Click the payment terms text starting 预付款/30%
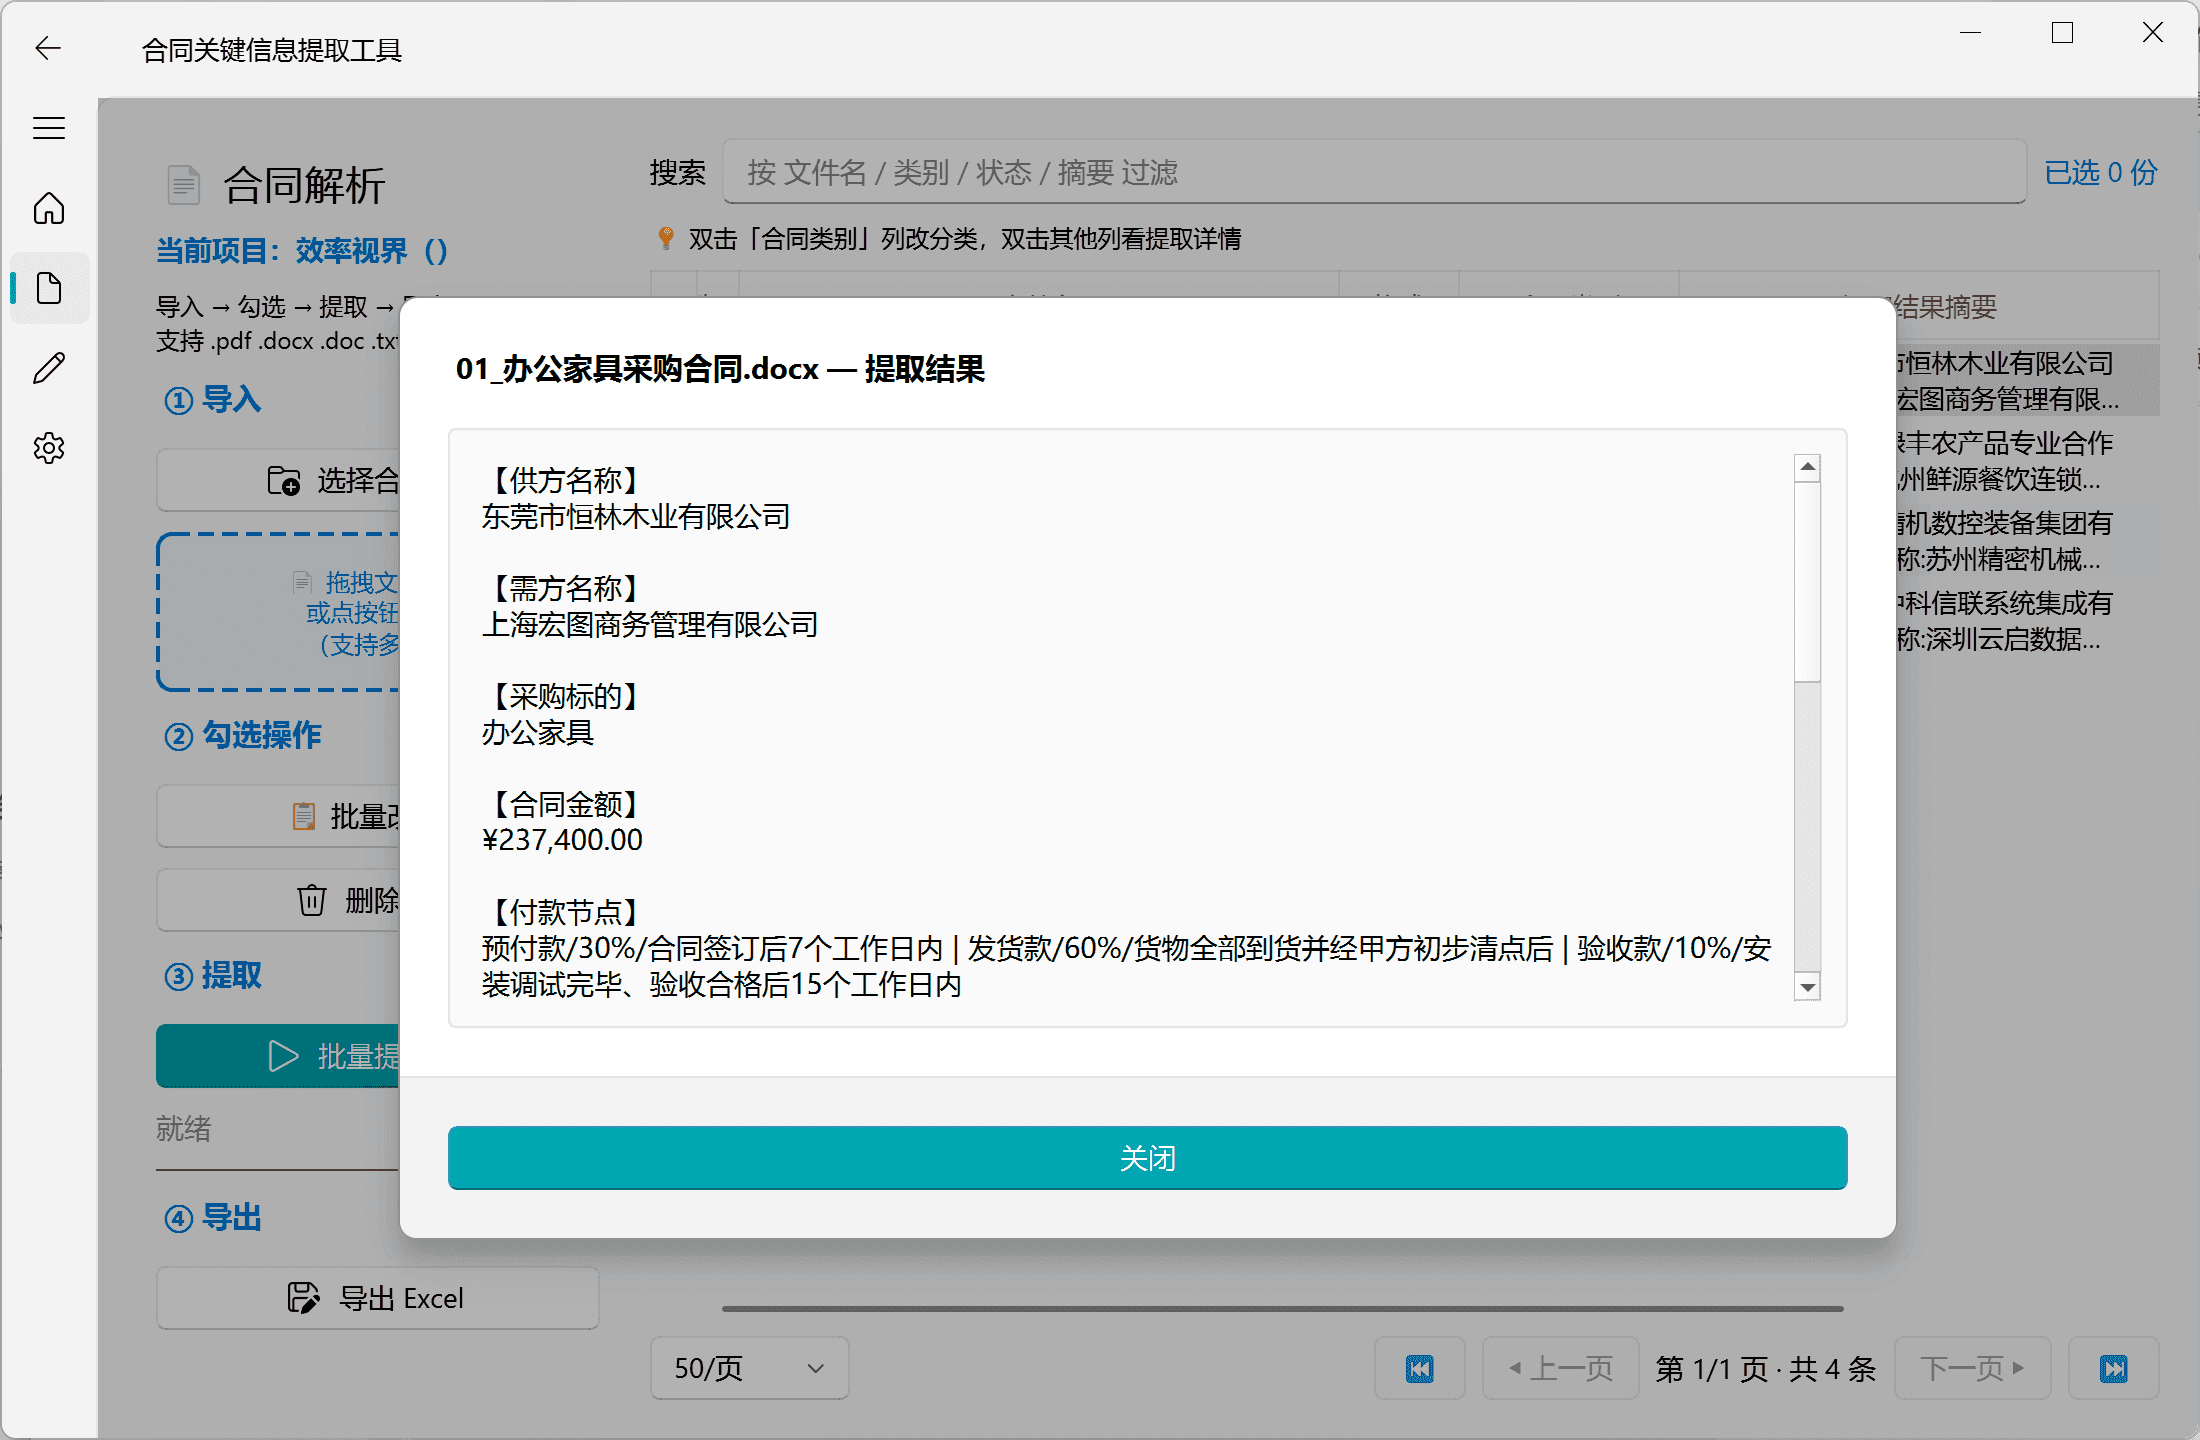The image size is (2200, 1440). pyautogui.click(x=1127, y=966)
